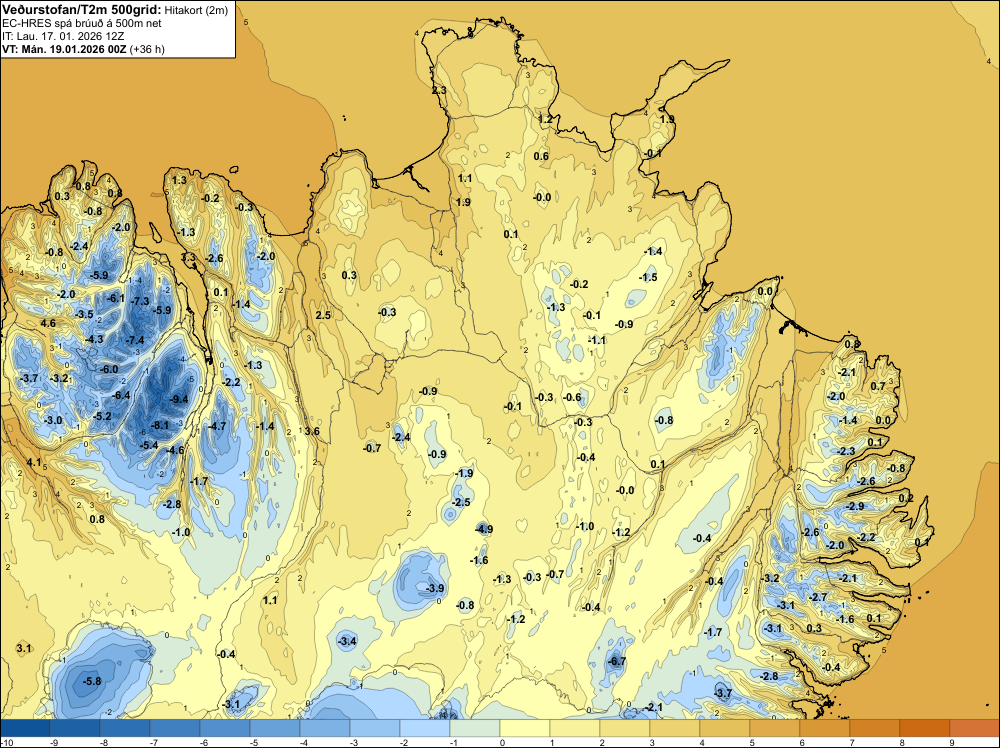Click the -4.9 temperature value
This screenshot has height=748, width=1000.
pos(484,529)
